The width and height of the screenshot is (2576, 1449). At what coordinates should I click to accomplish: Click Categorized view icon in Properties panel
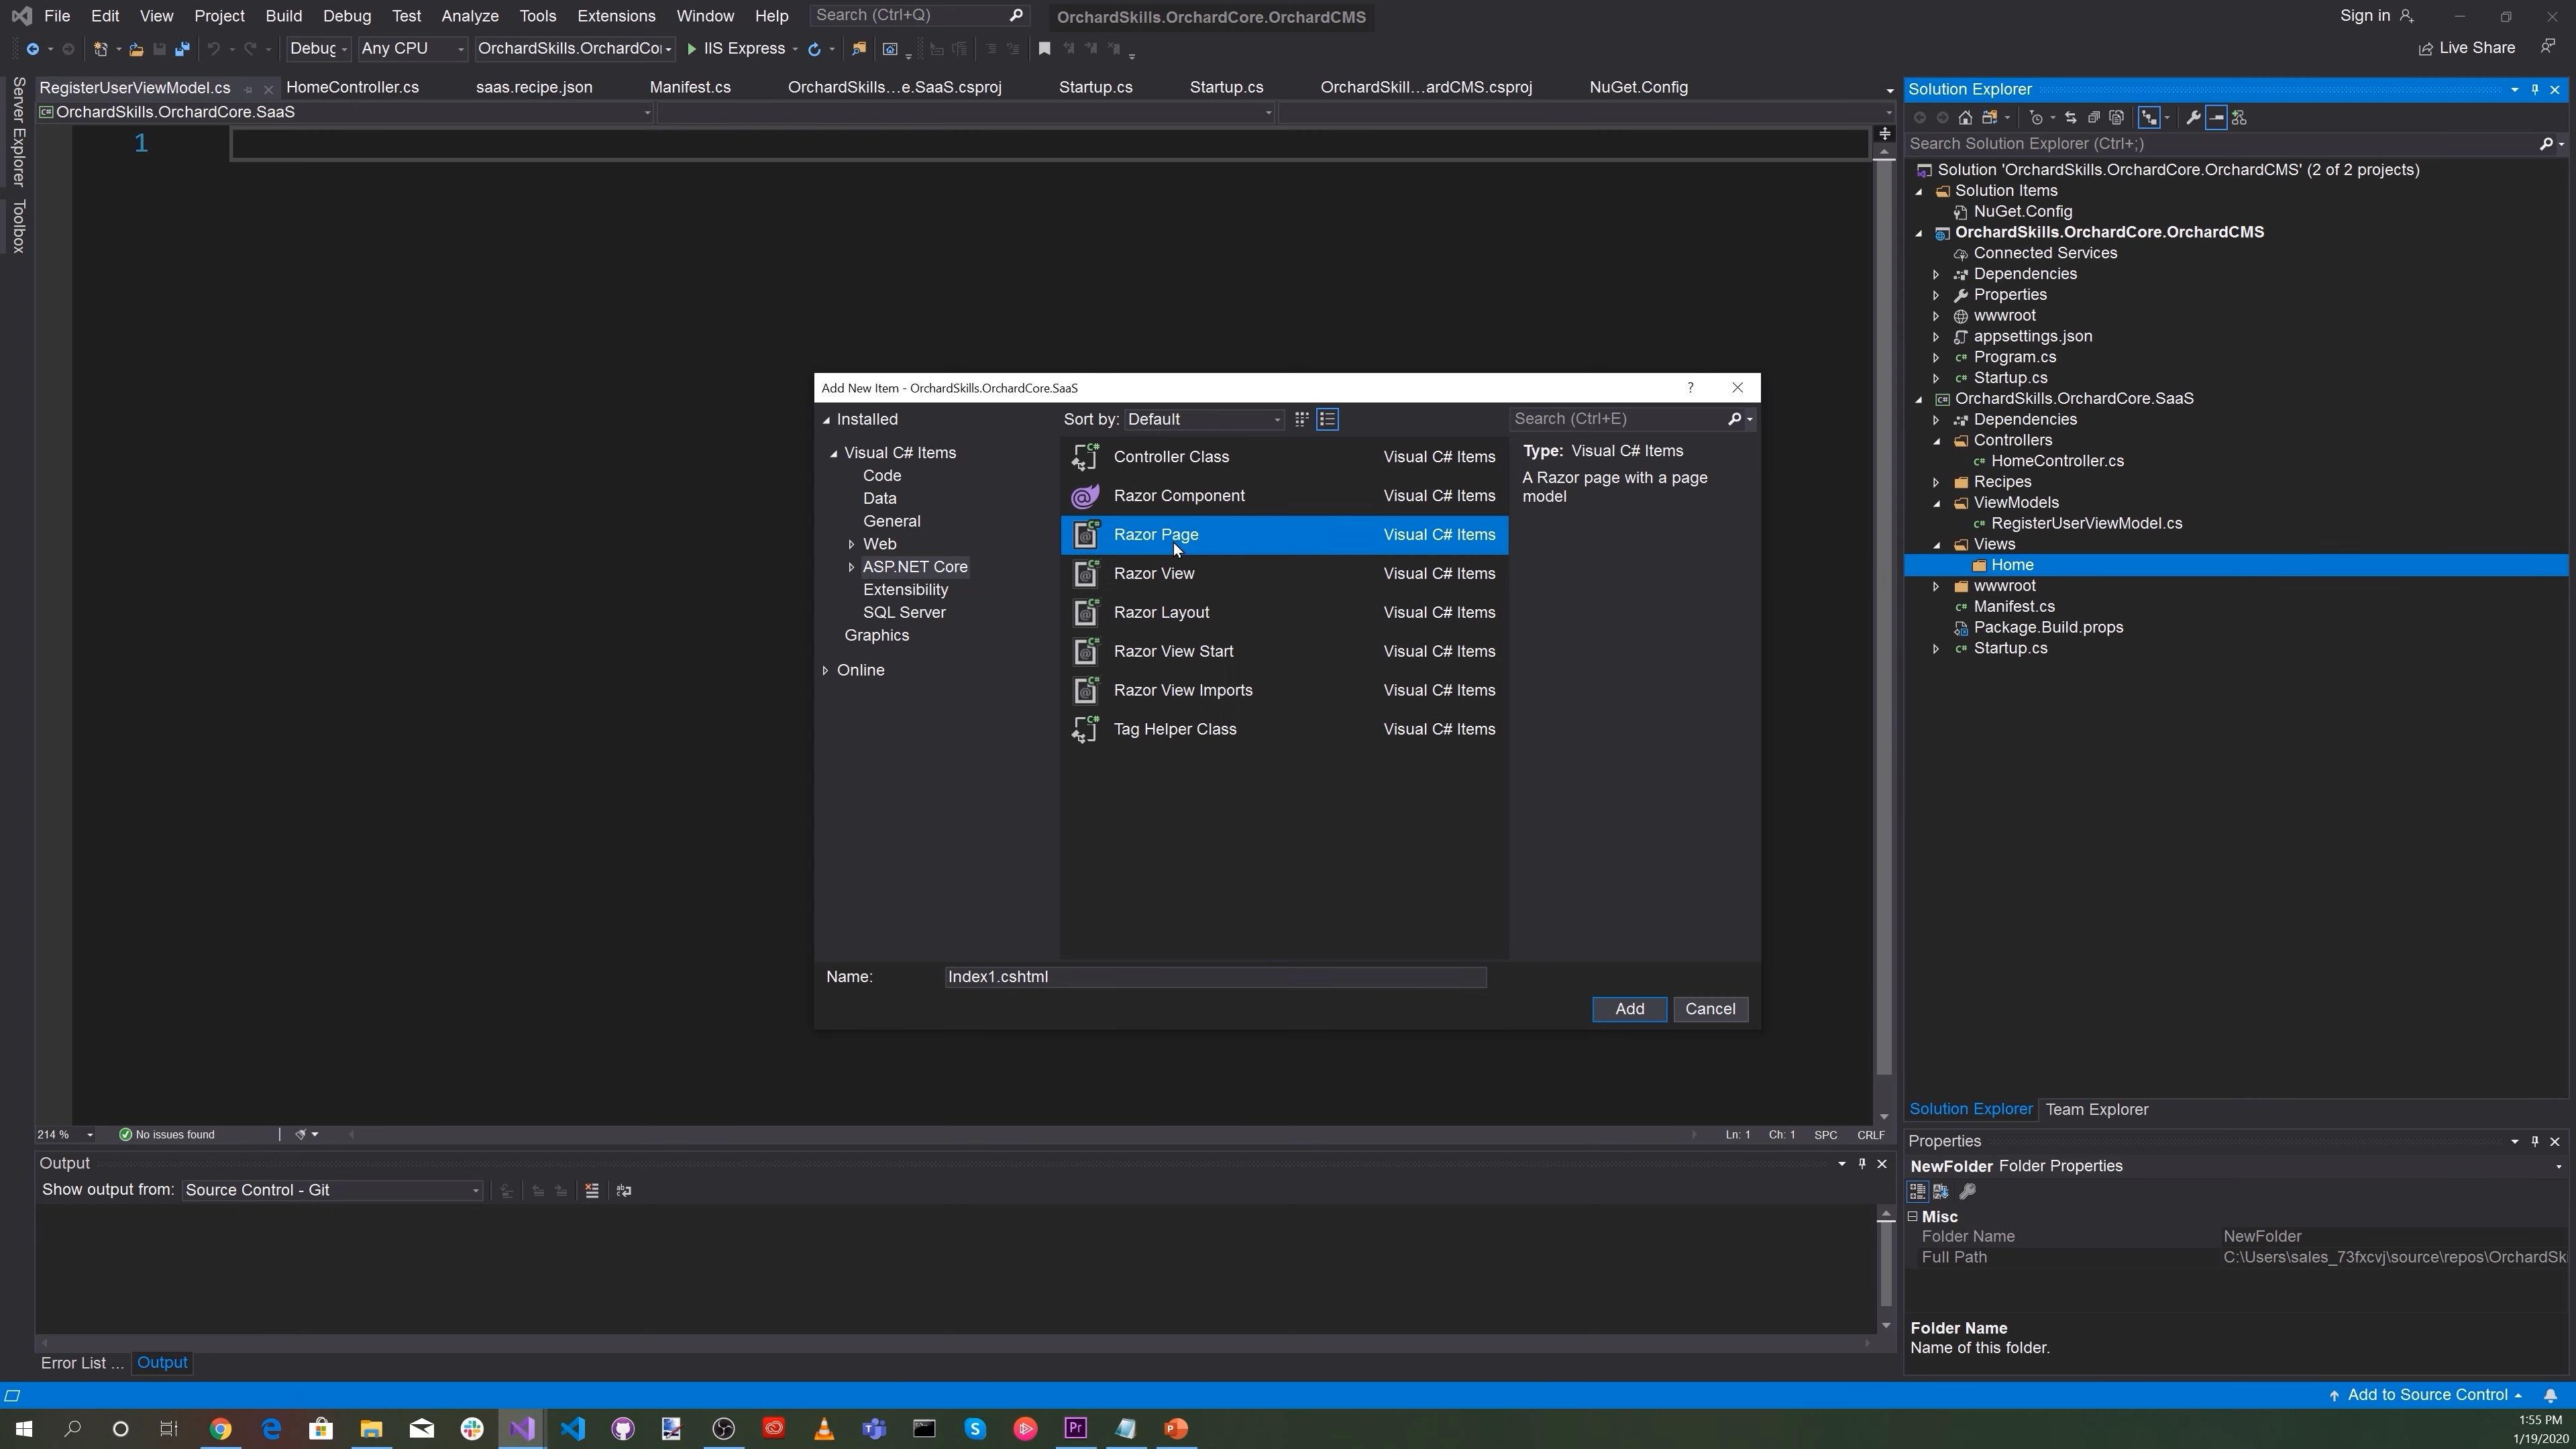click(x=1917, y=1192)
